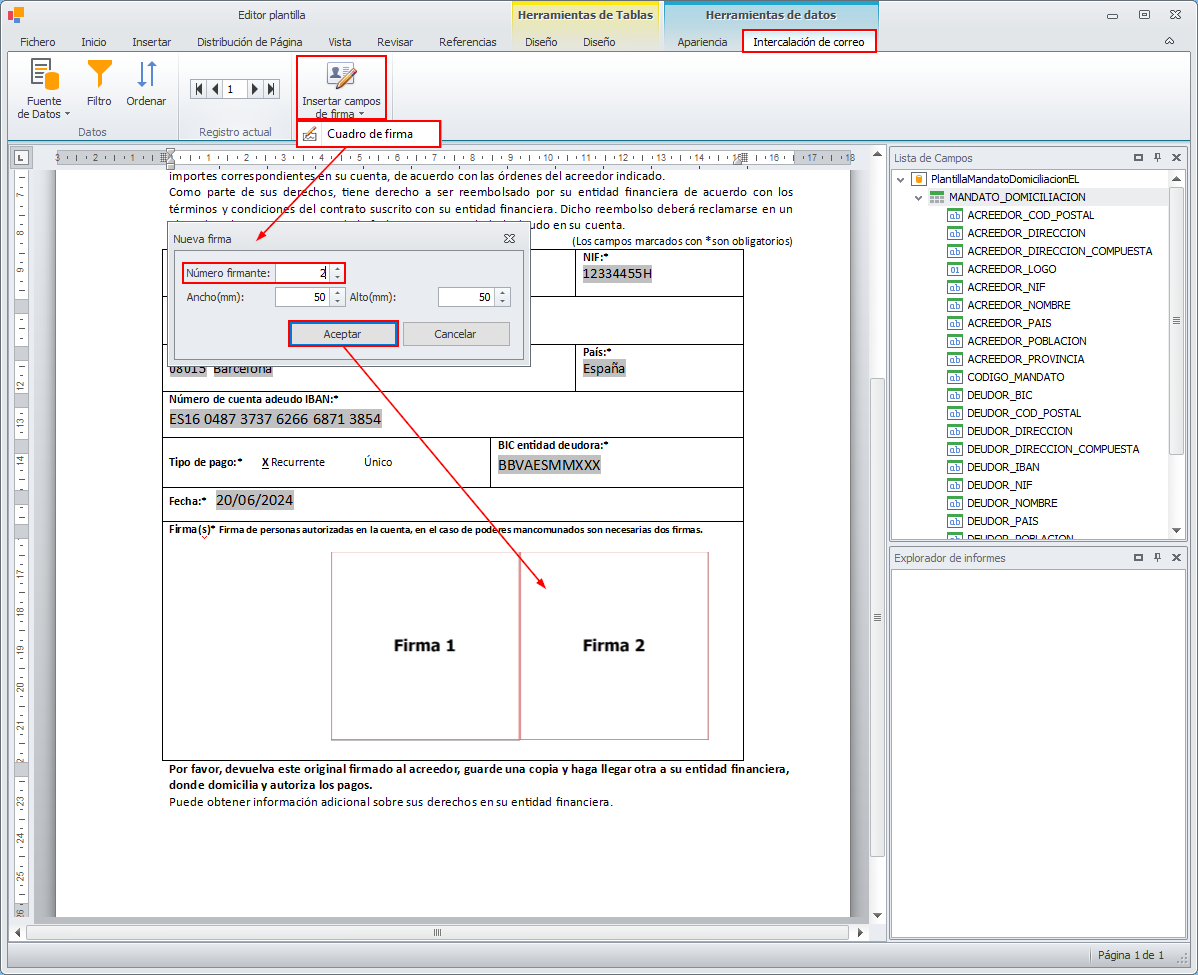Choose Cuadro de firma menu entry

[369, 134]
